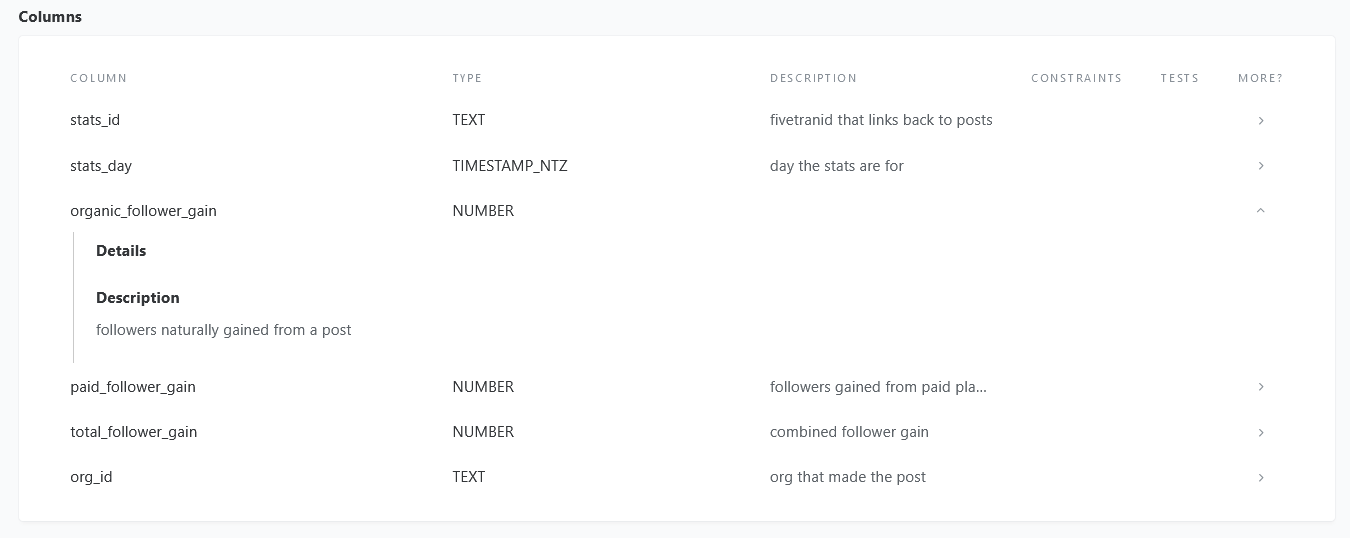
Task: Click the stats_id column name
Action: click(95, 120)
